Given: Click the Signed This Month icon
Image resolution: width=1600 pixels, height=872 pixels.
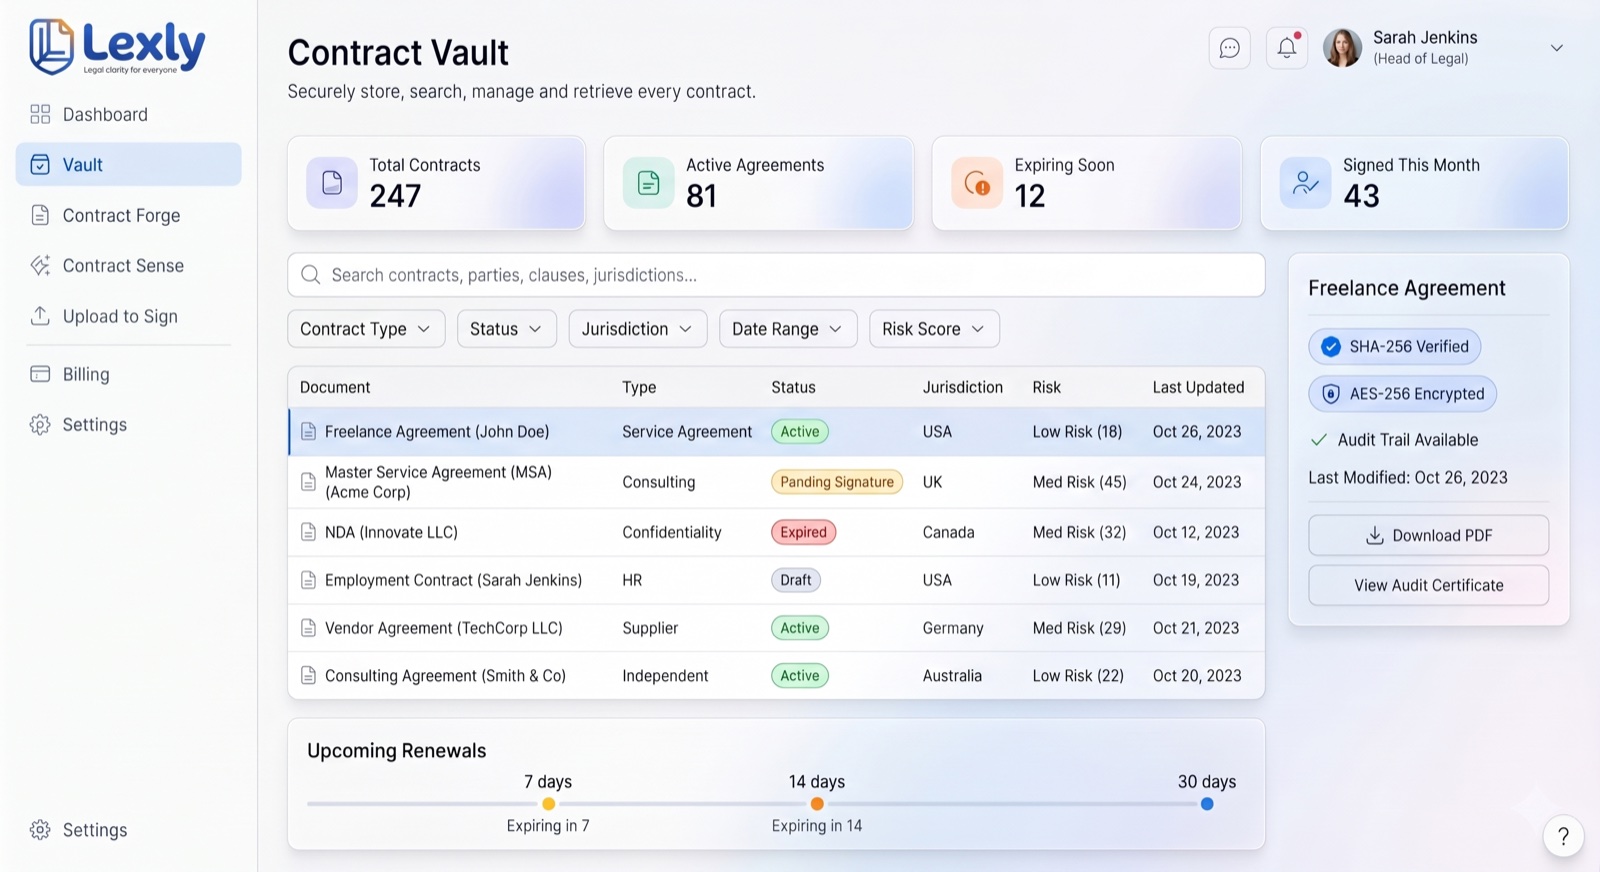Looking at the screenshot, I should click(1305, 183).
